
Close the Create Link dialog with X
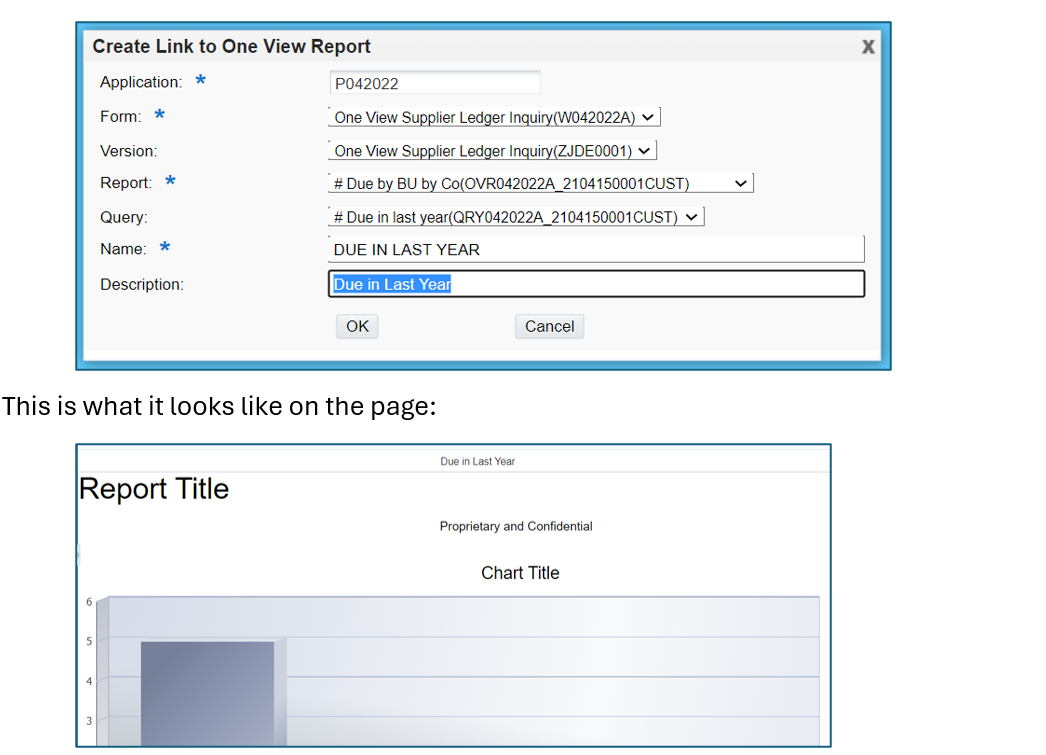tap(868, 47)
